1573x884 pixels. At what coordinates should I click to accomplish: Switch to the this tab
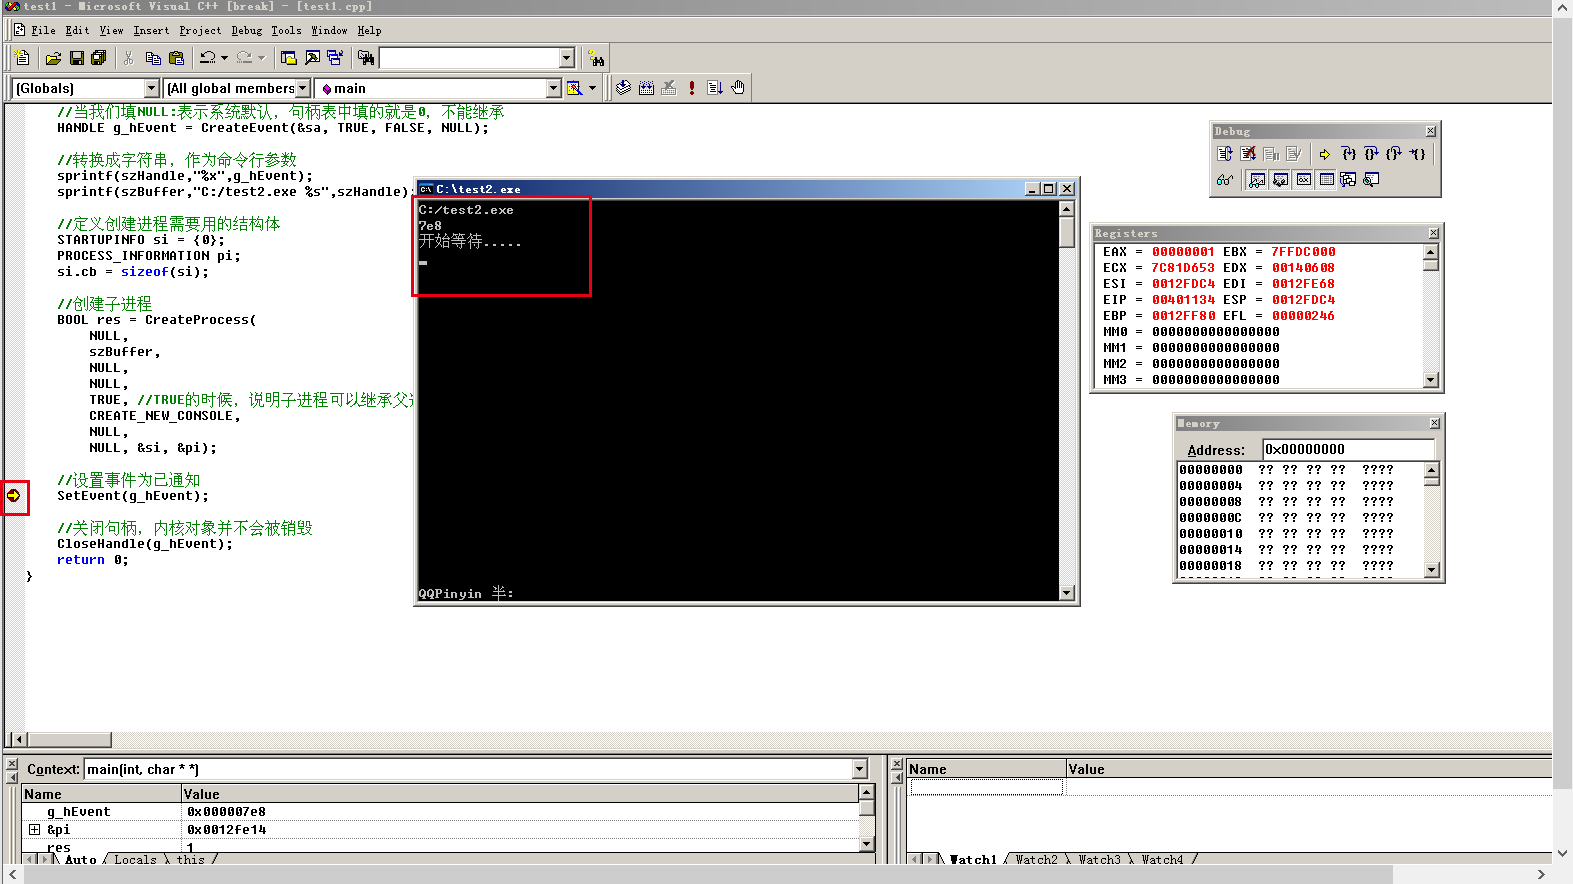pos(190,859)
